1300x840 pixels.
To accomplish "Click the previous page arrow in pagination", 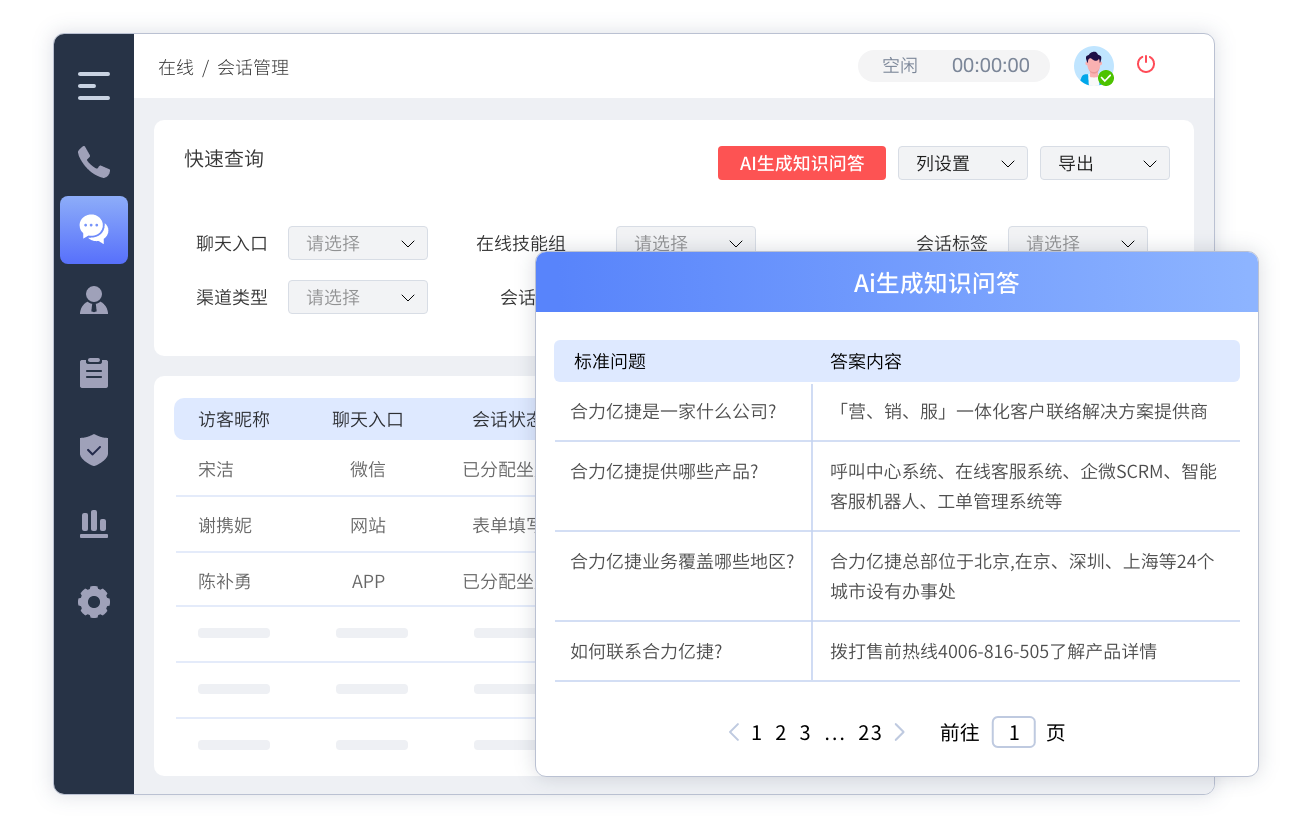I will pyautogui.click(x=734, y=732).
